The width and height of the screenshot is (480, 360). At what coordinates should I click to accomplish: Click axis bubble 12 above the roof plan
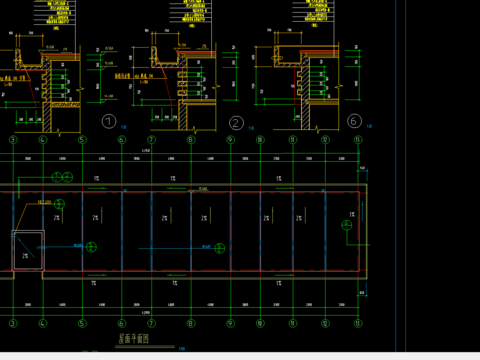[325, 140]
